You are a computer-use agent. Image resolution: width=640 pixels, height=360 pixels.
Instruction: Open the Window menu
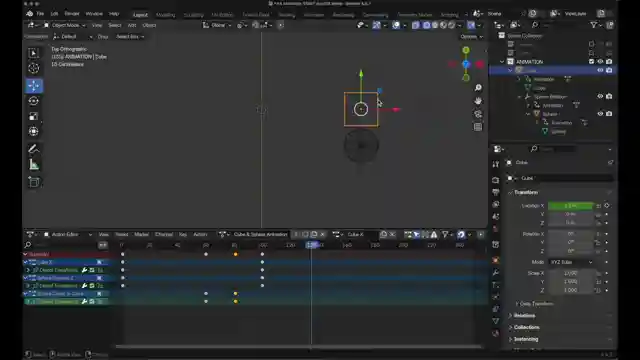94,14
